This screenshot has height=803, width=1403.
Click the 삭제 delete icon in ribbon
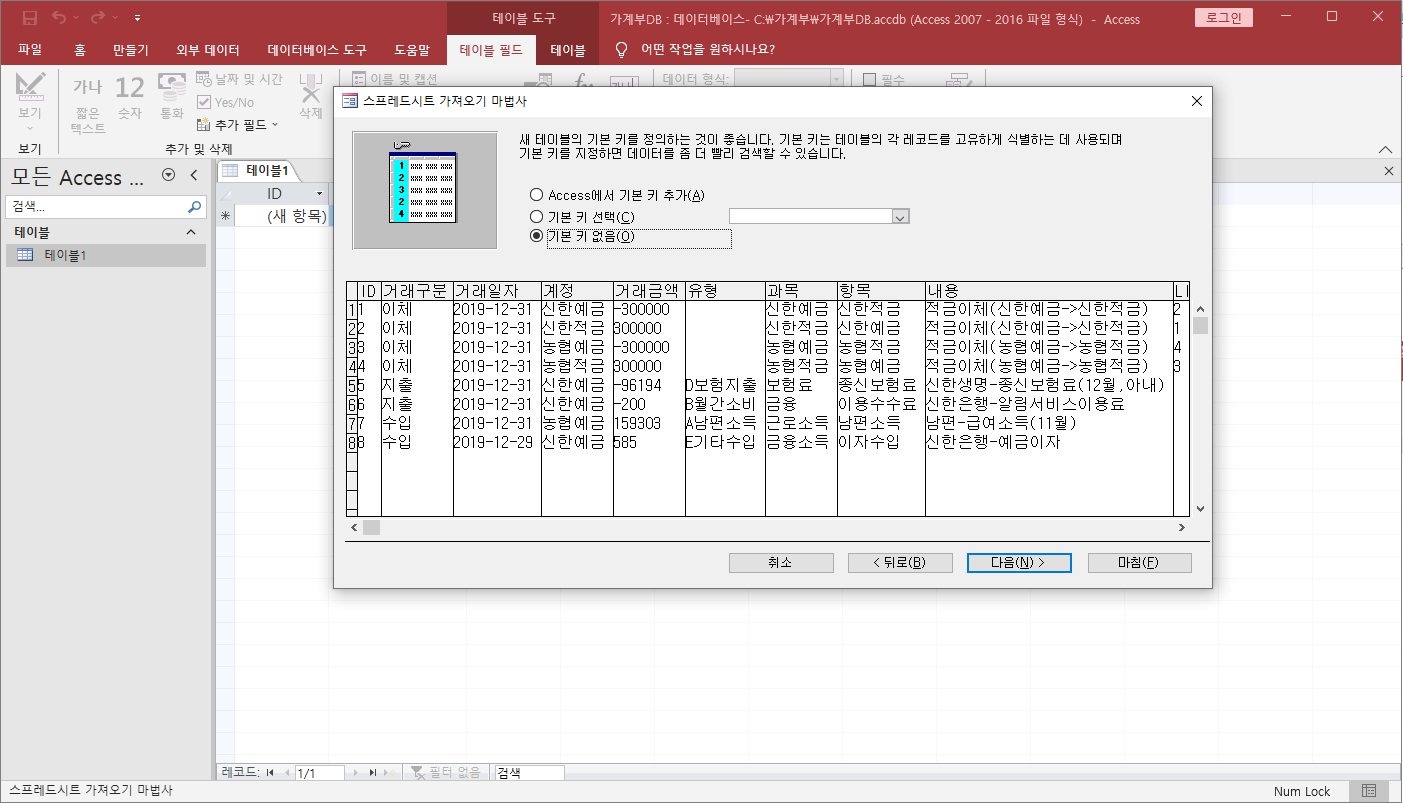[311, 98]
